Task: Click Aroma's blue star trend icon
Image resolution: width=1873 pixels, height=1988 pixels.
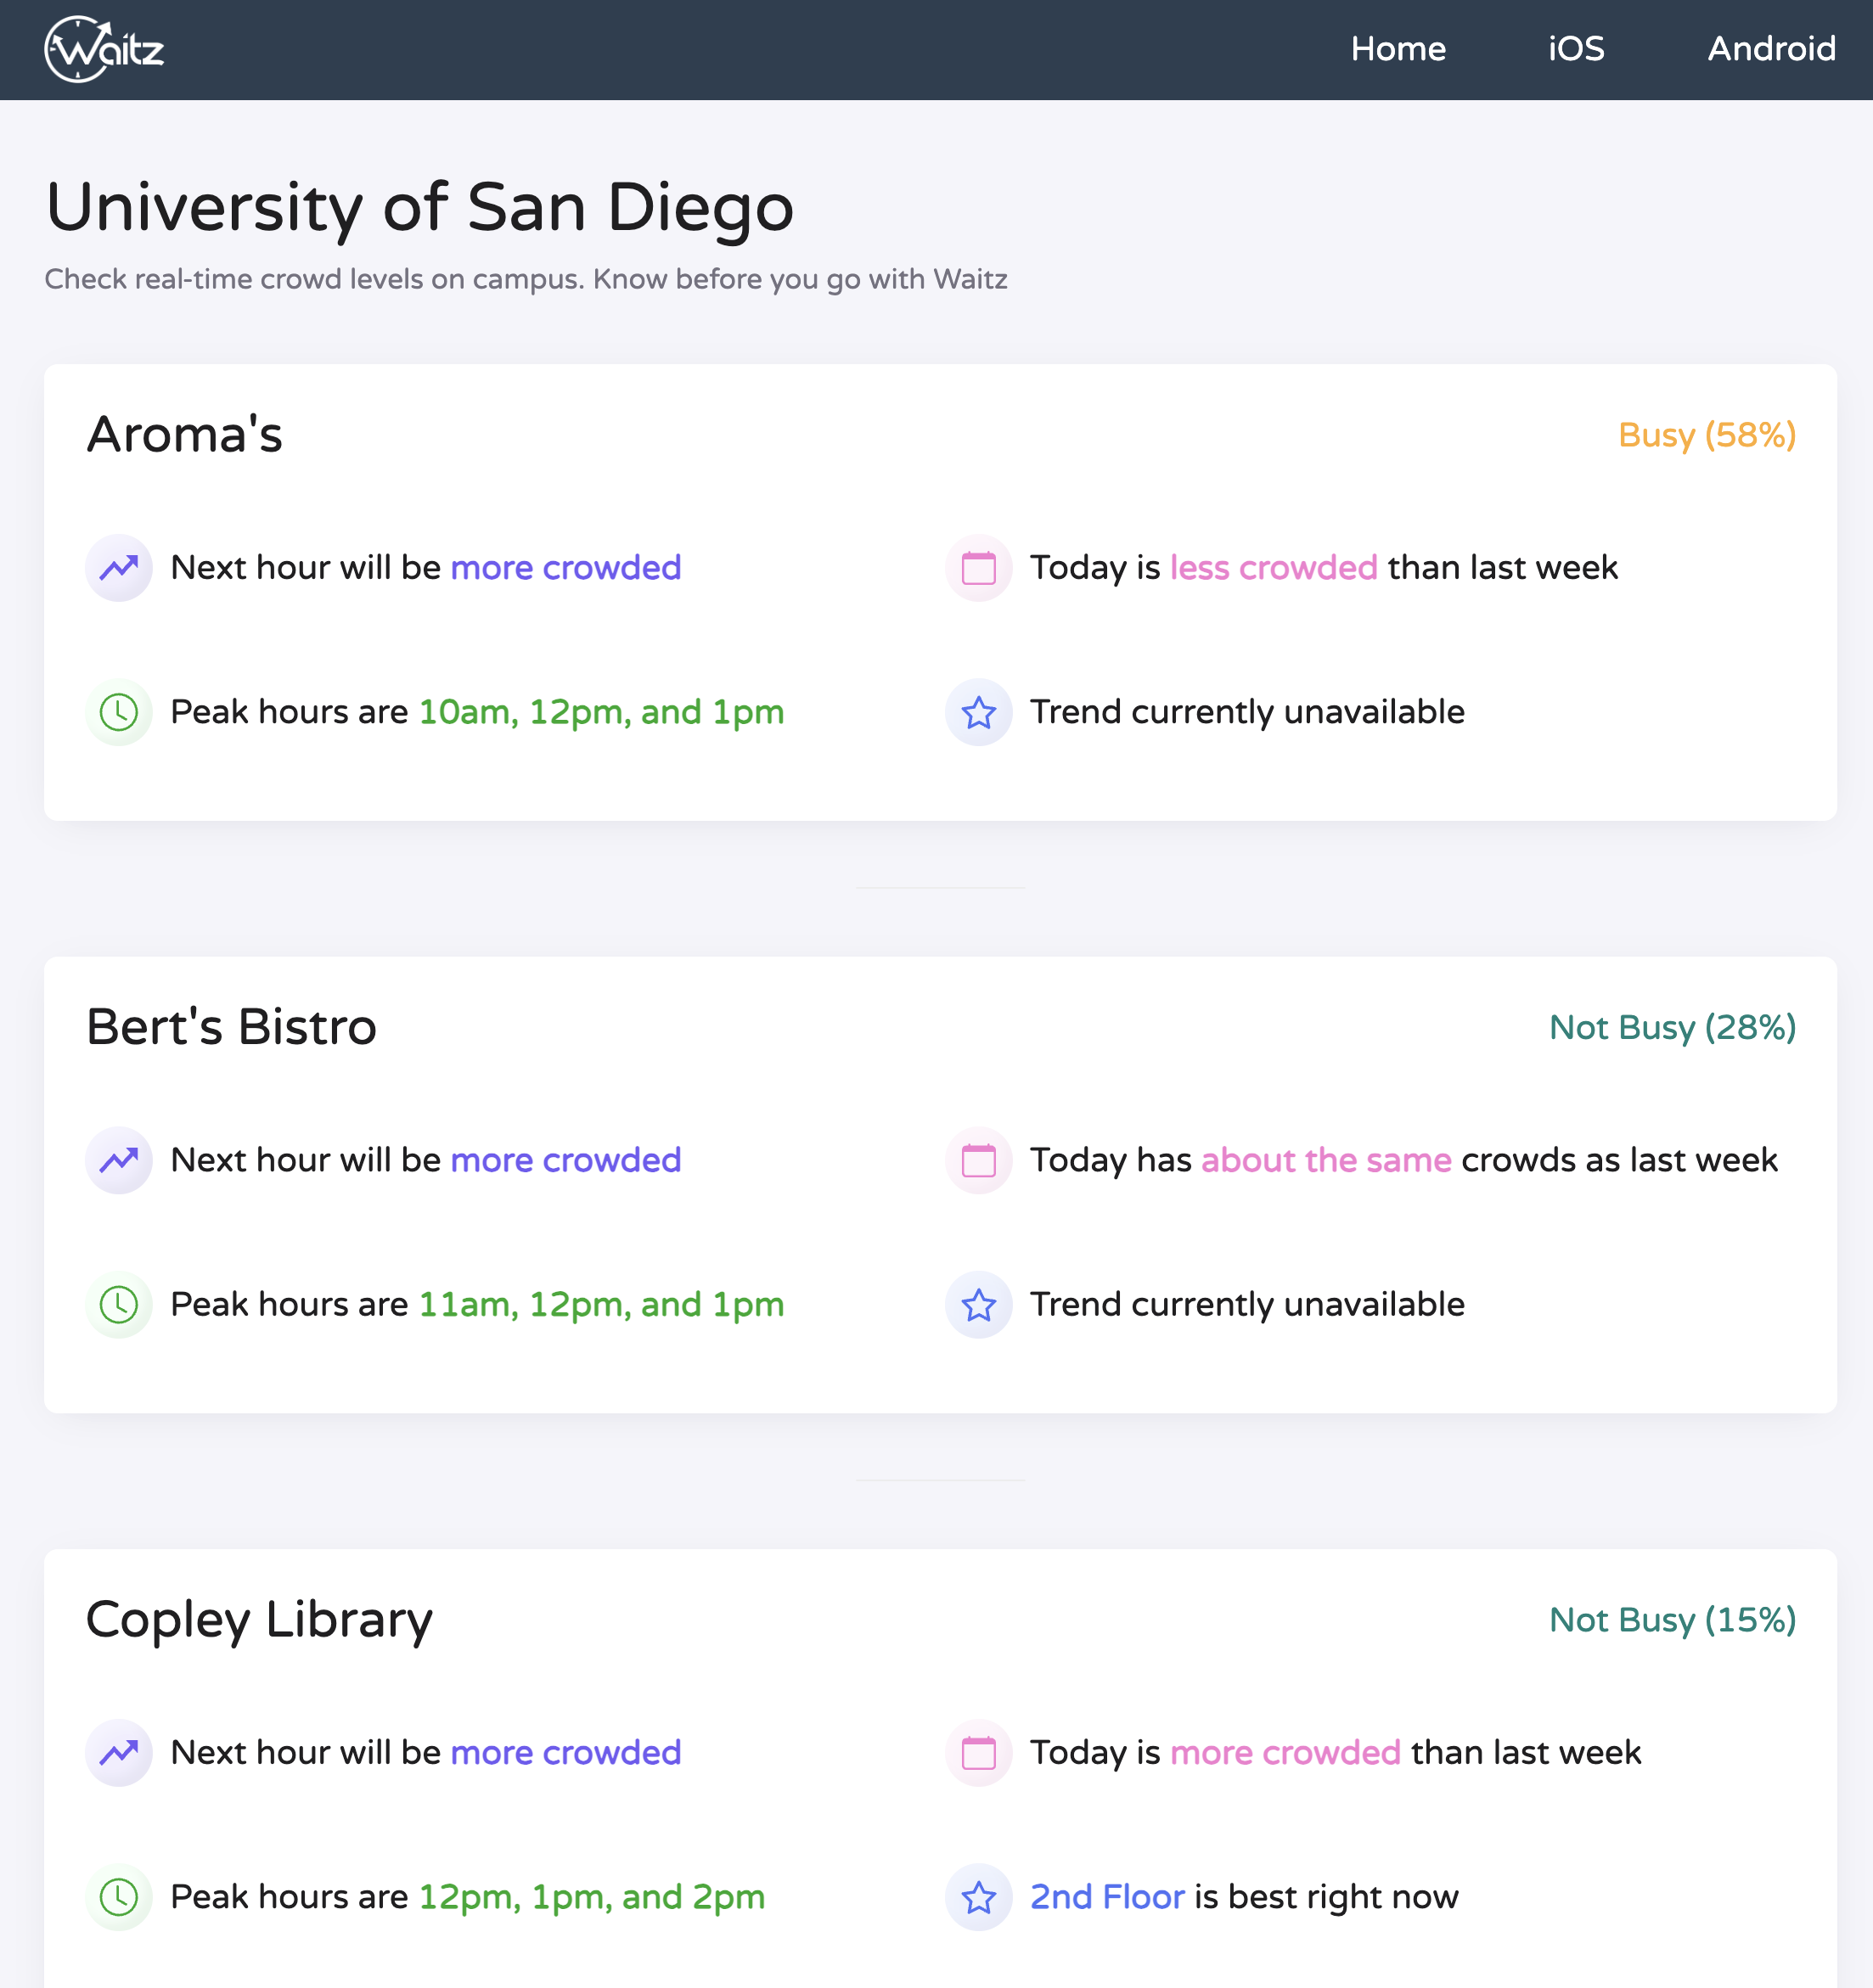Action: [x=978, y=712]
